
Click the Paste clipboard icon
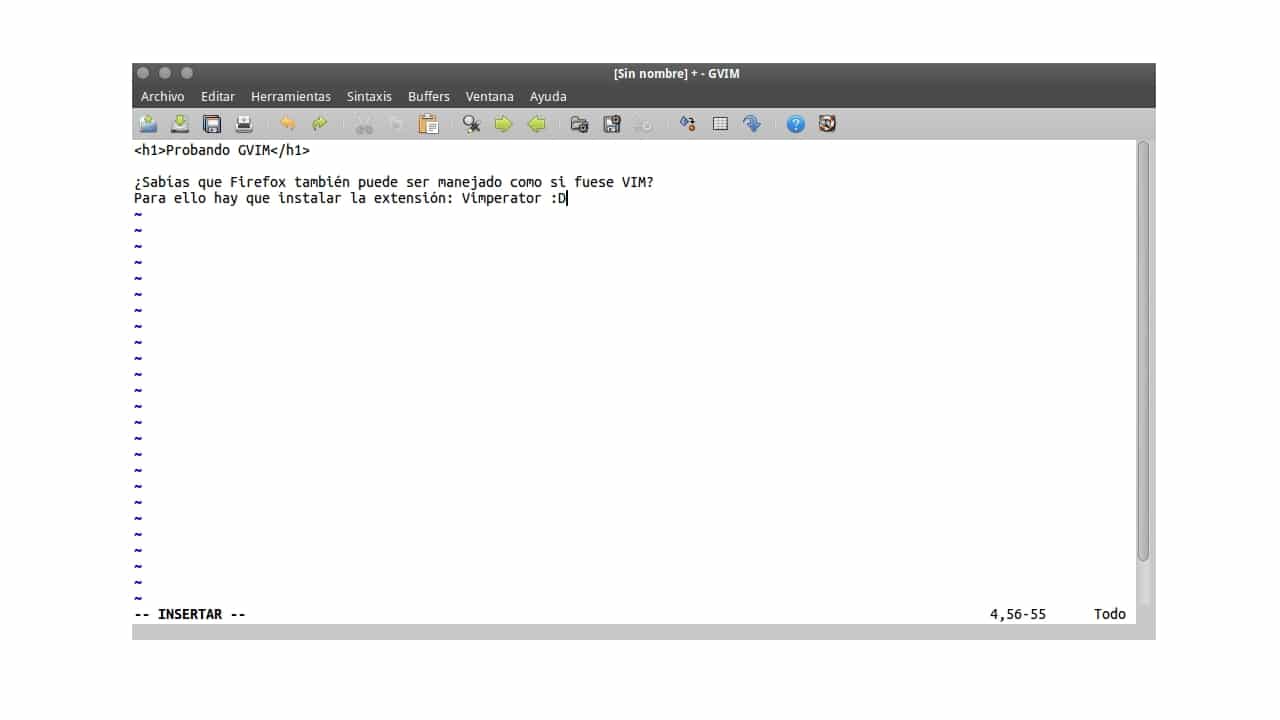[428, 124]
